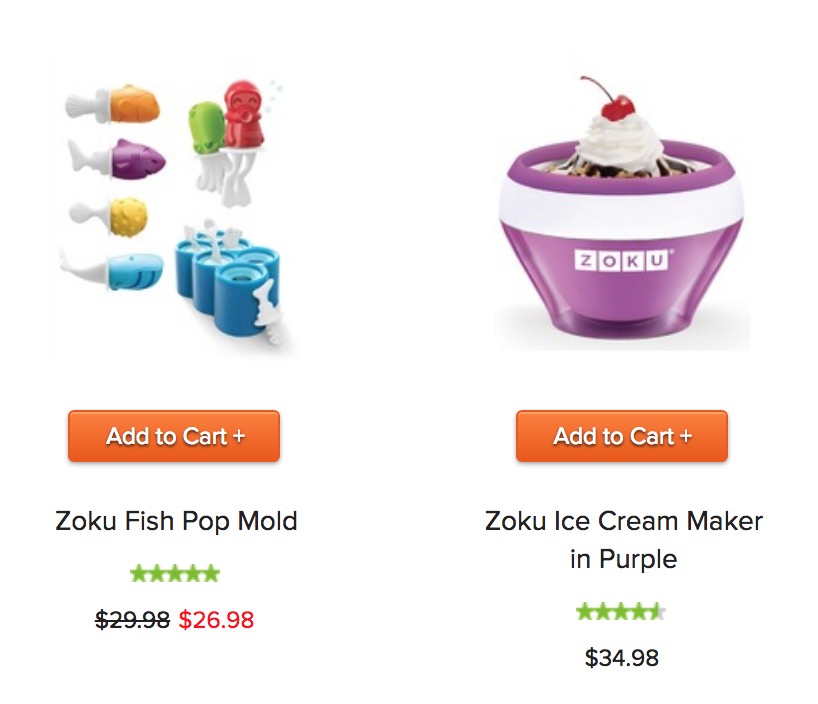This screenshot has width=818, height=704.
Task: Click the red $26.98 sale price
Action: pyautogui.click(x=216, y=620)
